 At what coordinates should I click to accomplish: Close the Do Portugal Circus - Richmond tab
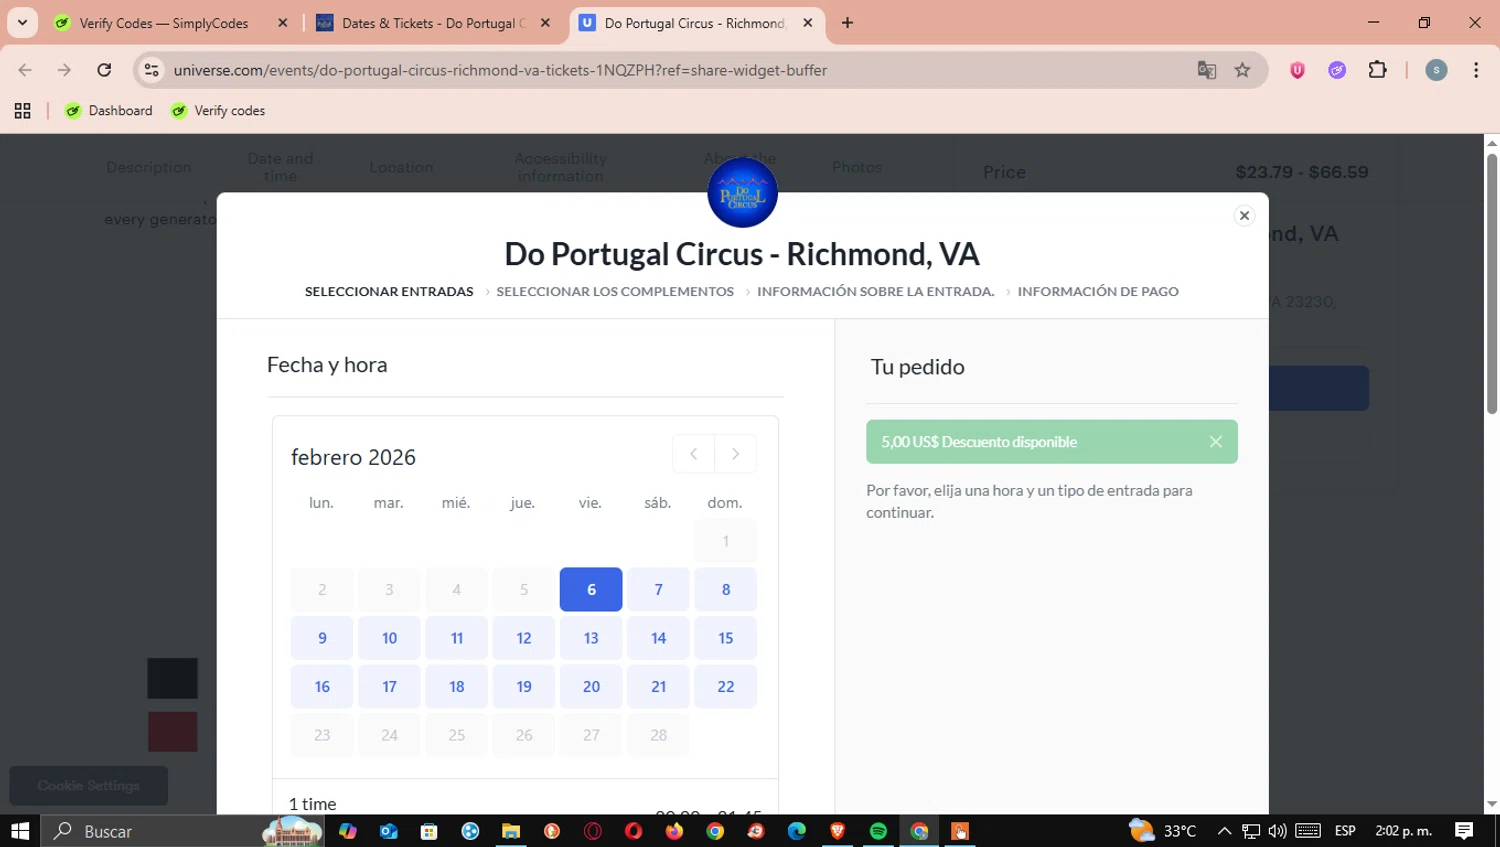coord(808,23)
